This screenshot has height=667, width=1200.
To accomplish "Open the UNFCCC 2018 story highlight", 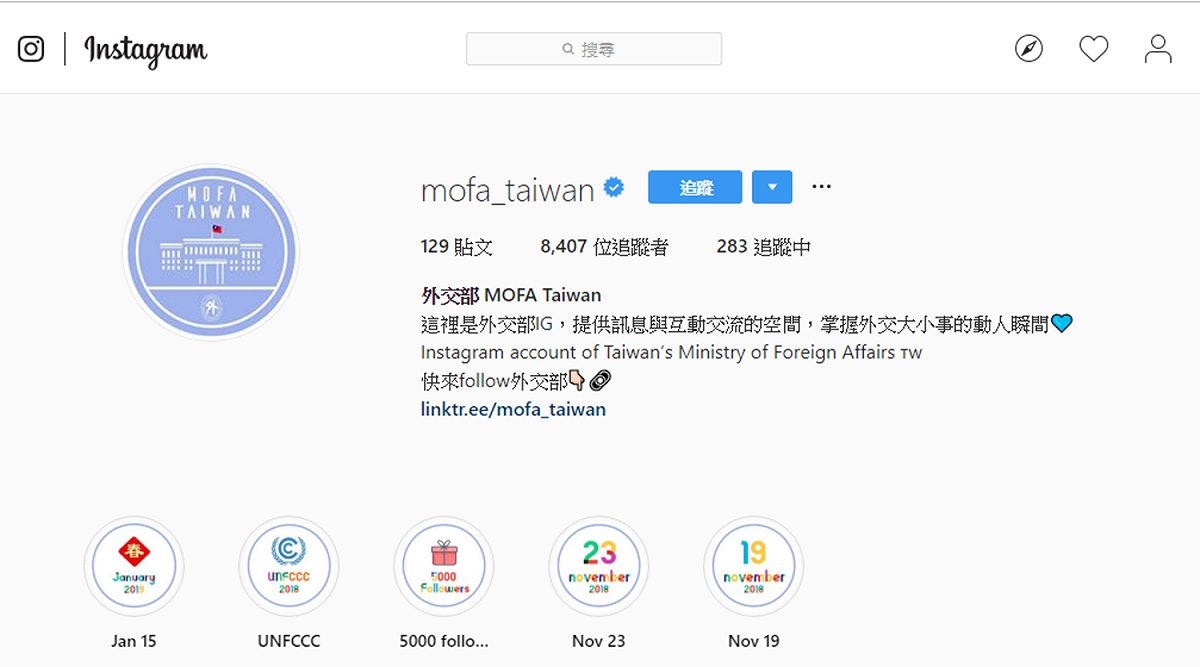I will (289, 566).
